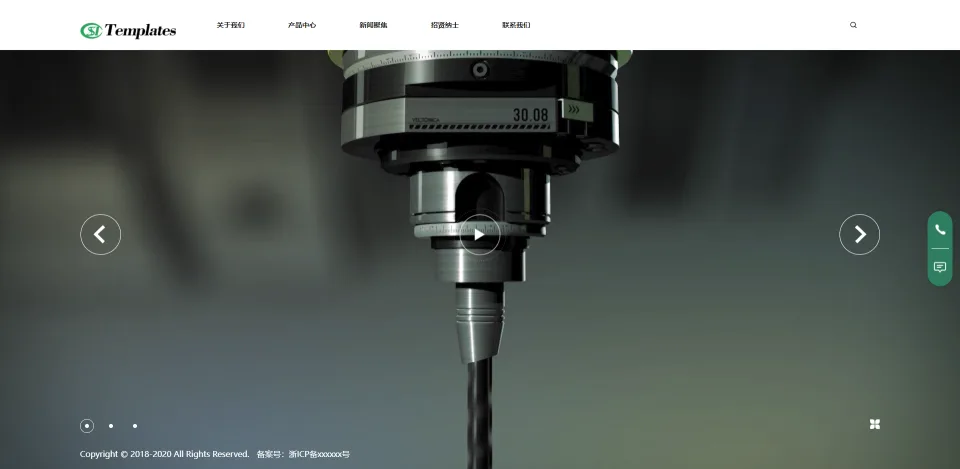The height and width of the screenshot is (469, 960).
Task: Go to the 联系我们 navigation link
Action: pos(516,25)
